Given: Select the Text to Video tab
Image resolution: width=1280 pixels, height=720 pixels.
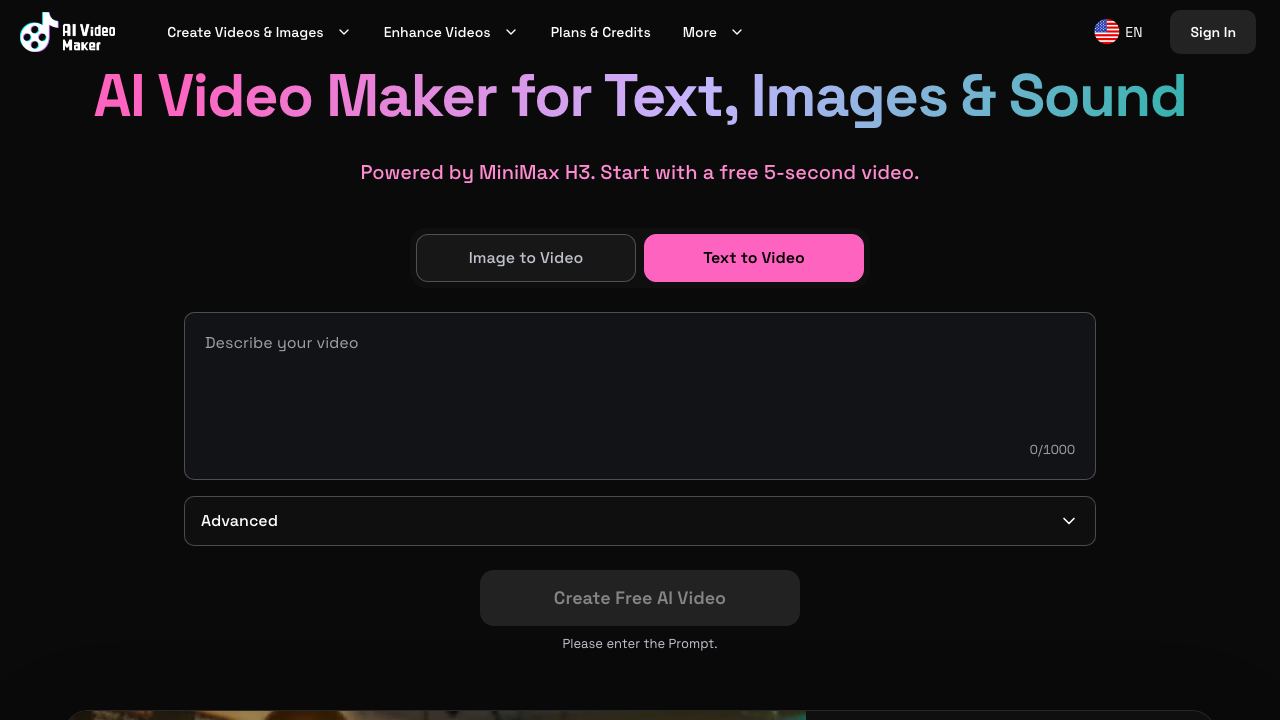Looking at the screenshot, I should (754, 258).
